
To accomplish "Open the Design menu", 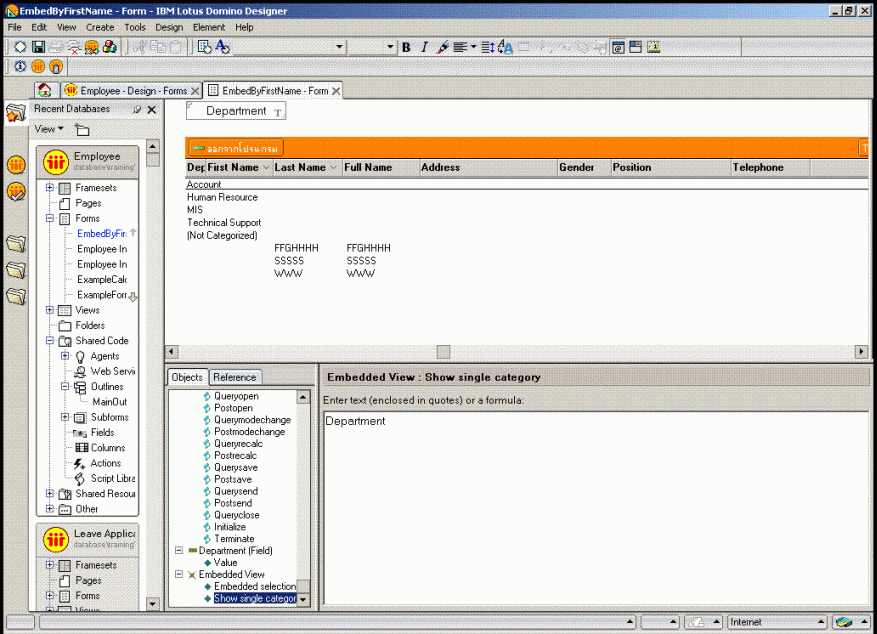I will [169, 27].
